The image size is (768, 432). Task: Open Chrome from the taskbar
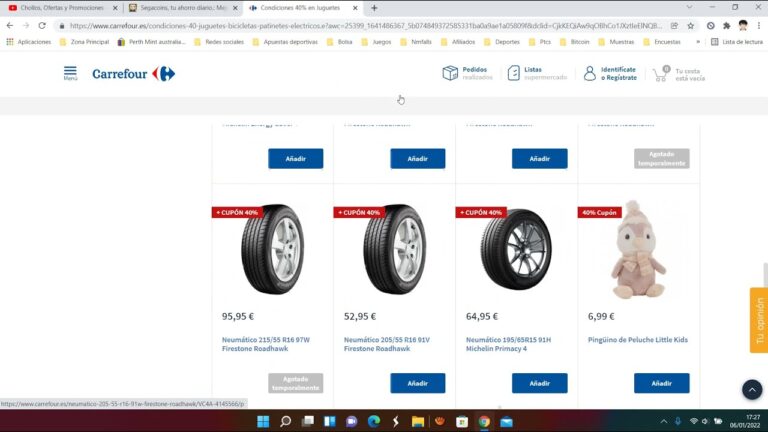[484, 421]
